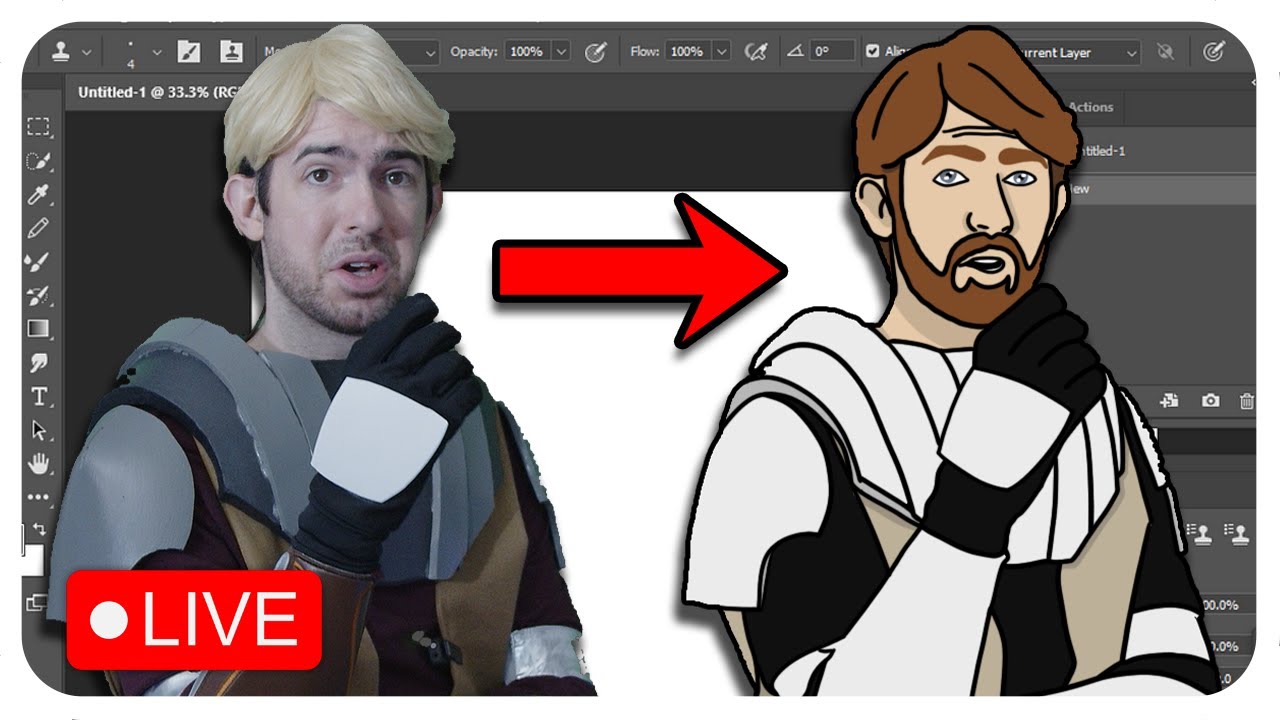Toggle the Clone Source panel icon in options bar
Screen dimensions: 1280x720
(231, 52)
